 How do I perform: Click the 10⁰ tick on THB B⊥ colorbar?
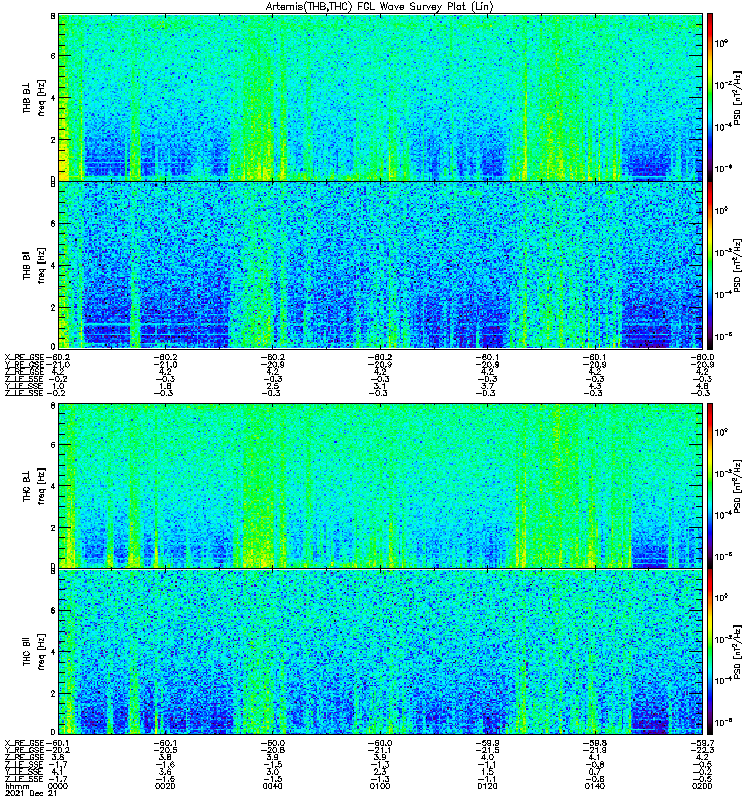tap(721, 43)
